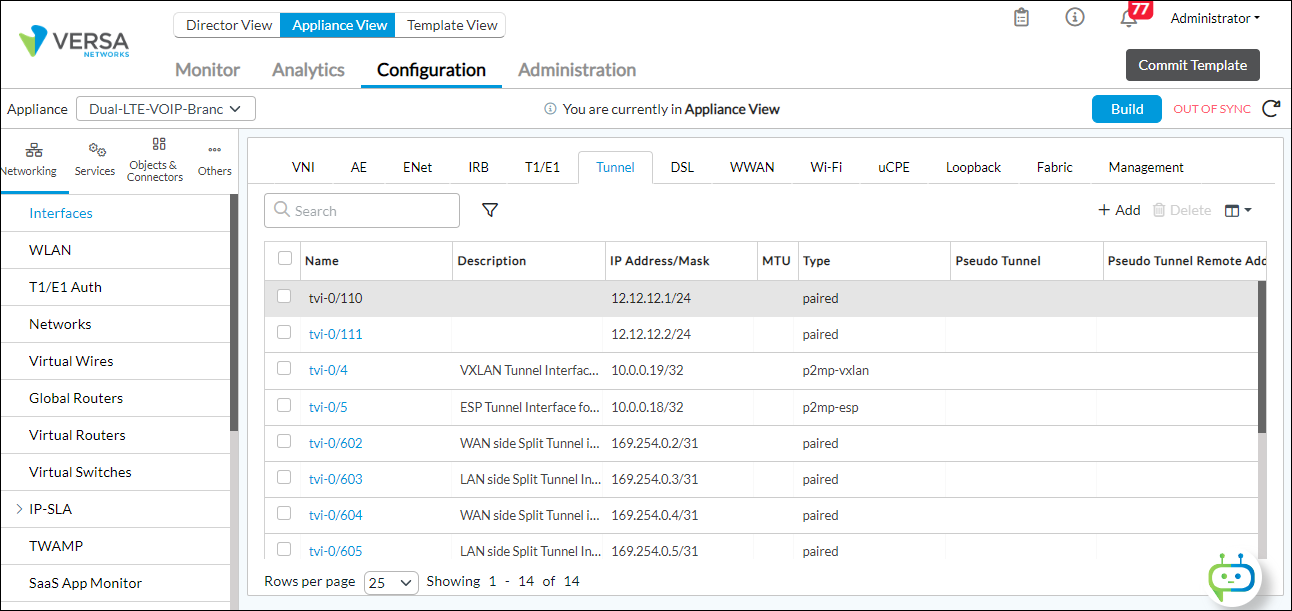
Task: Click the search magnifier icon
Action: 282,211
